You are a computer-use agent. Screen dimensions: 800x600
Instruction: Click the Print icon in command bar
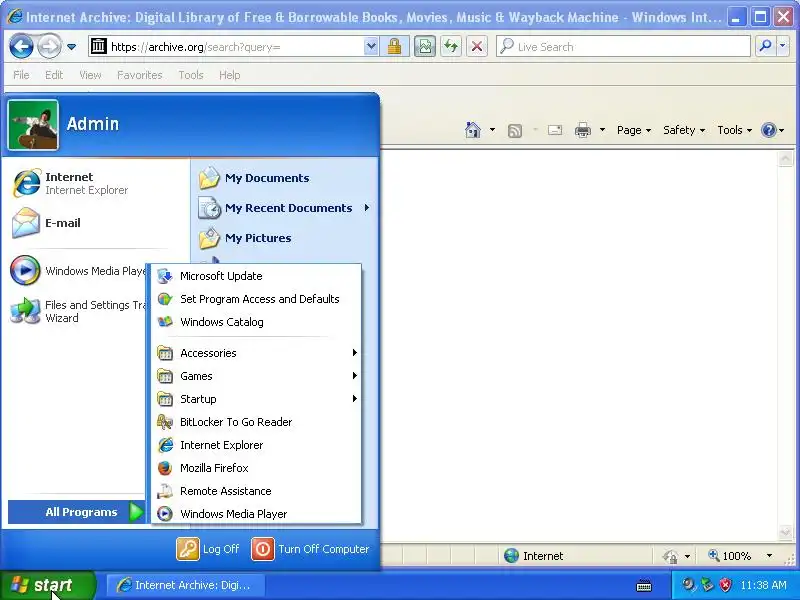pyautogui.click(x=583, y=130)
